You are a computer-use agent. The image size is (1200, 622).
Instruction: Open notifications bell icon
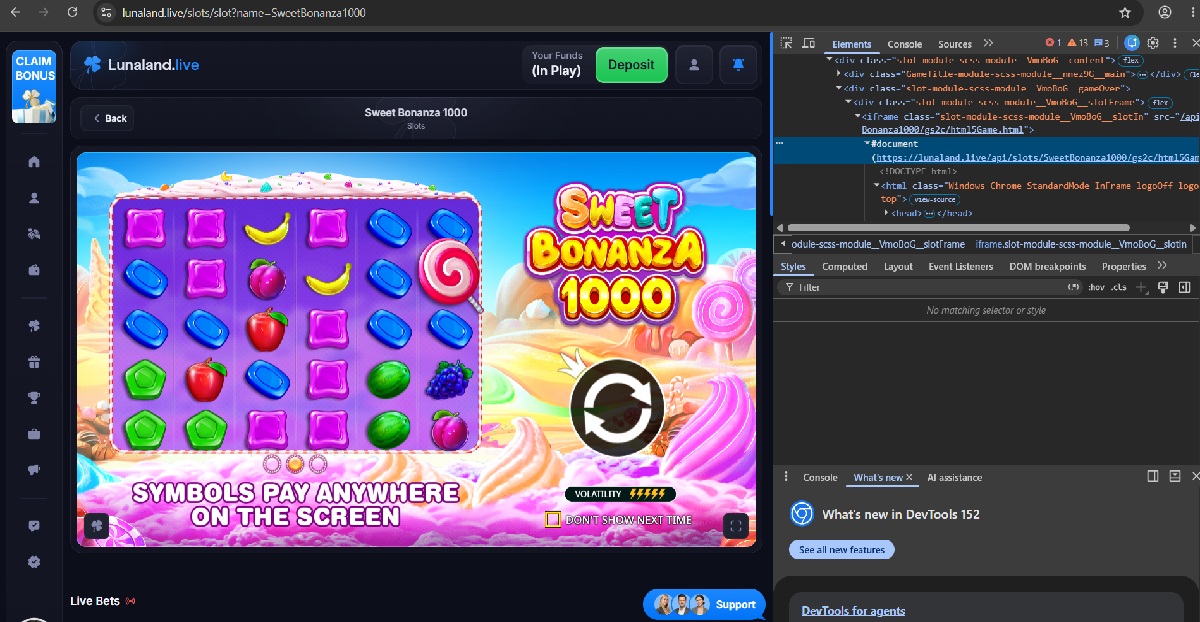738,65
